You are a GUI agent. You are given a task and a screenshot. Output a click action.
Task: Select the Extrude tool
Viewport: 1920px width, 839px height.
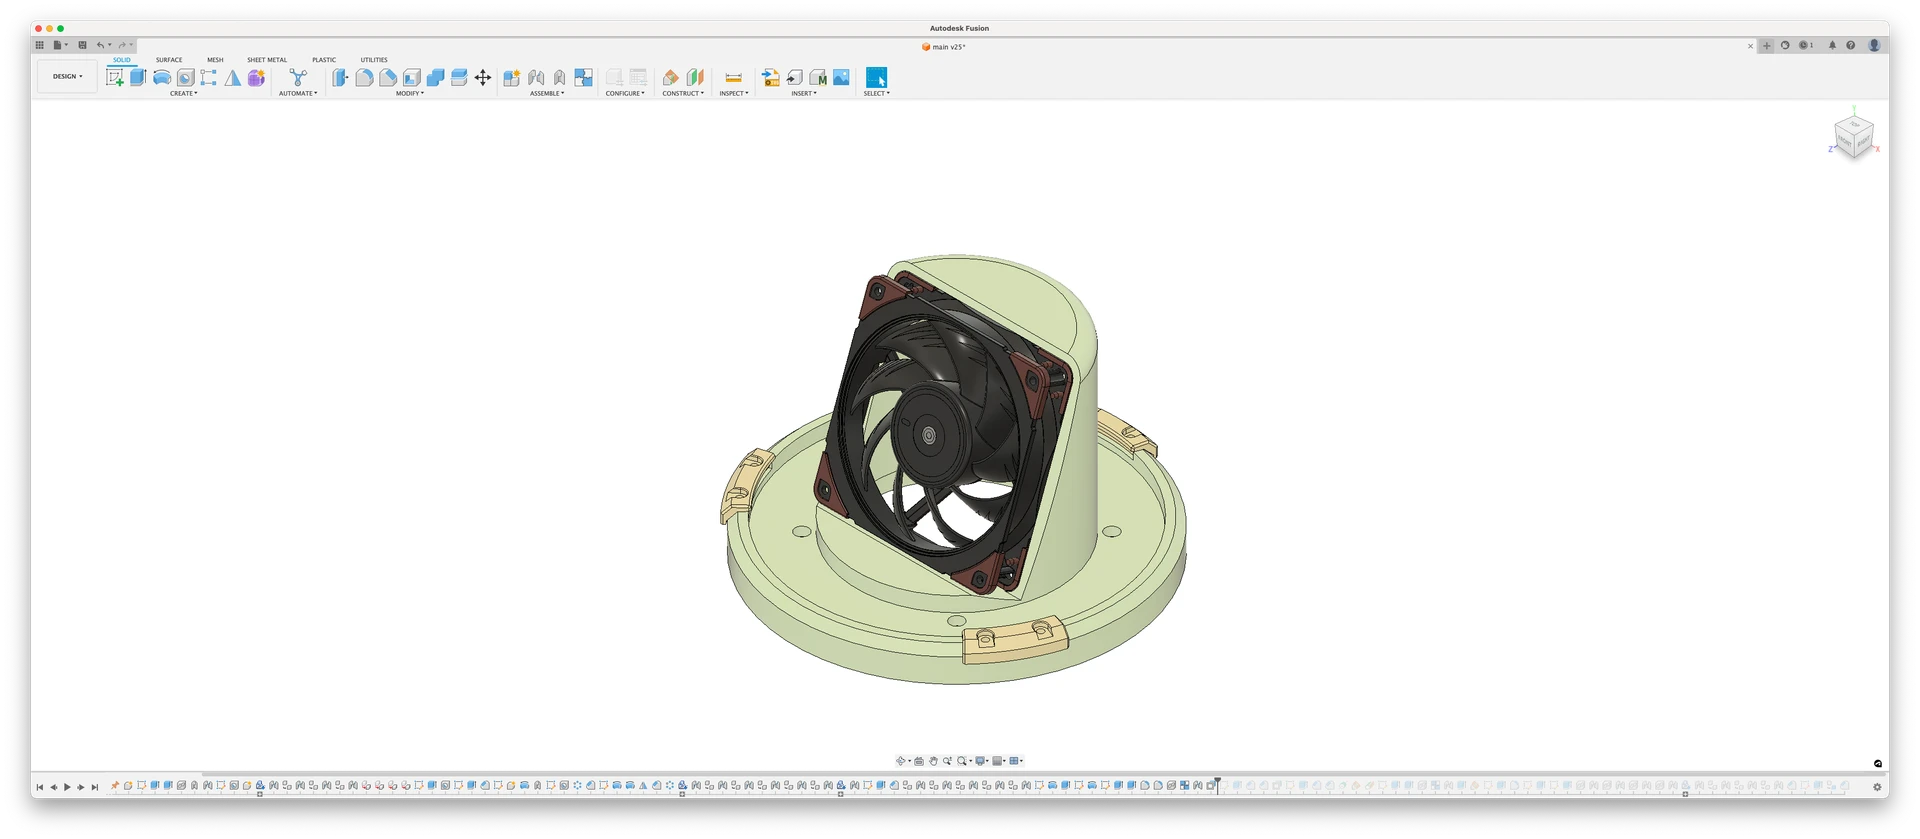point(138,78)
